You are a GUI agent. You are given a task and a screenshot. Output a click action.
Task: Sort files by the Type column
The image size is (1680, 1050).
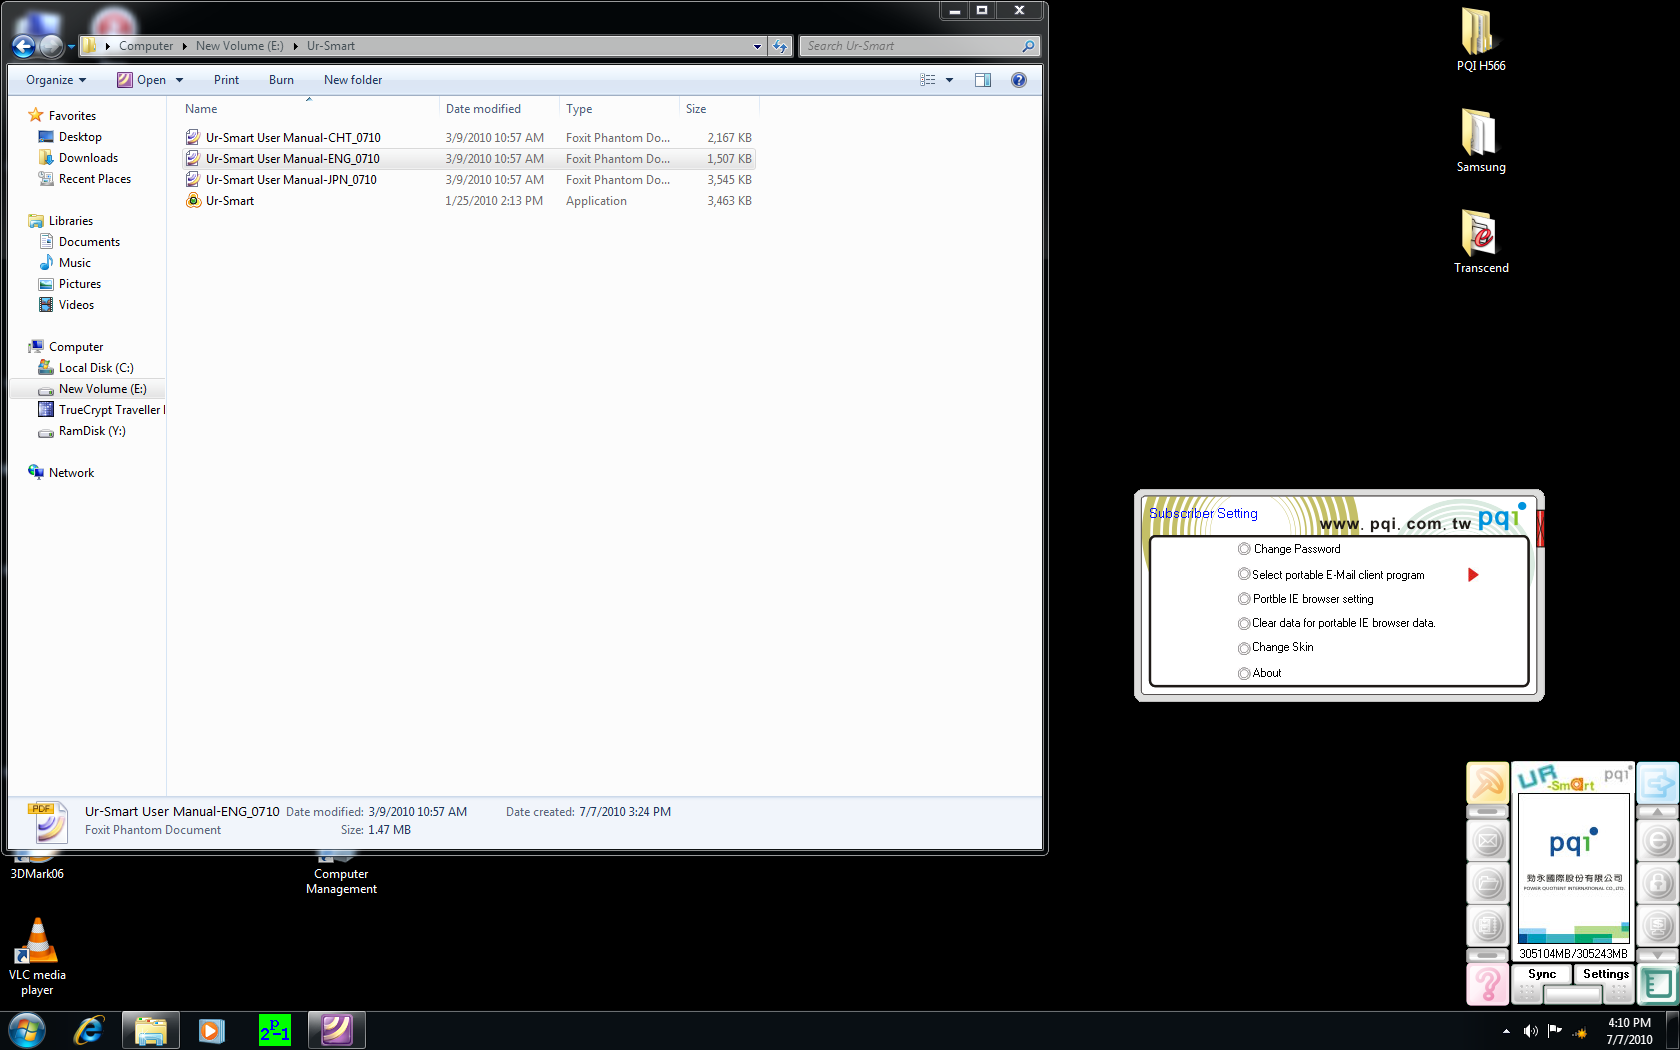619,109
